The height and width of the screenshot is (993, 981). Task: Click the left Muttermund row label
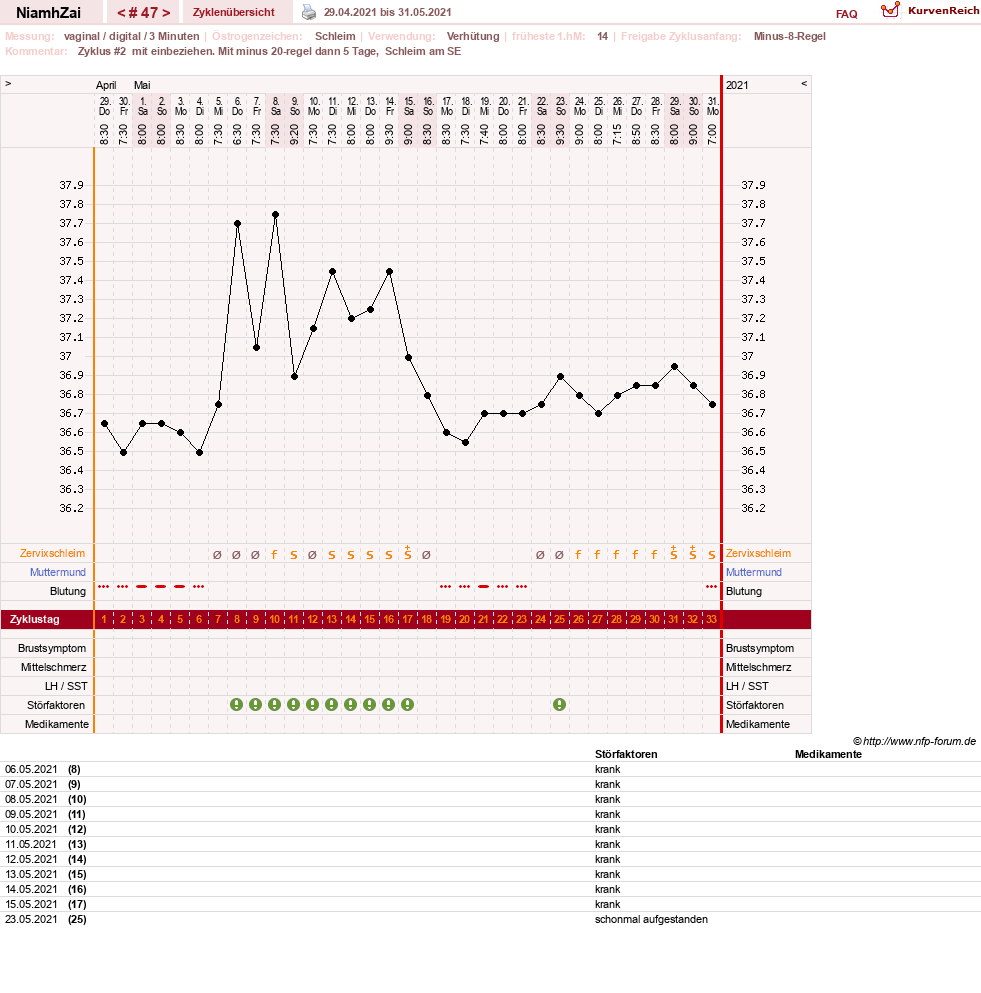pyautogui.click(x=58, y=572)
